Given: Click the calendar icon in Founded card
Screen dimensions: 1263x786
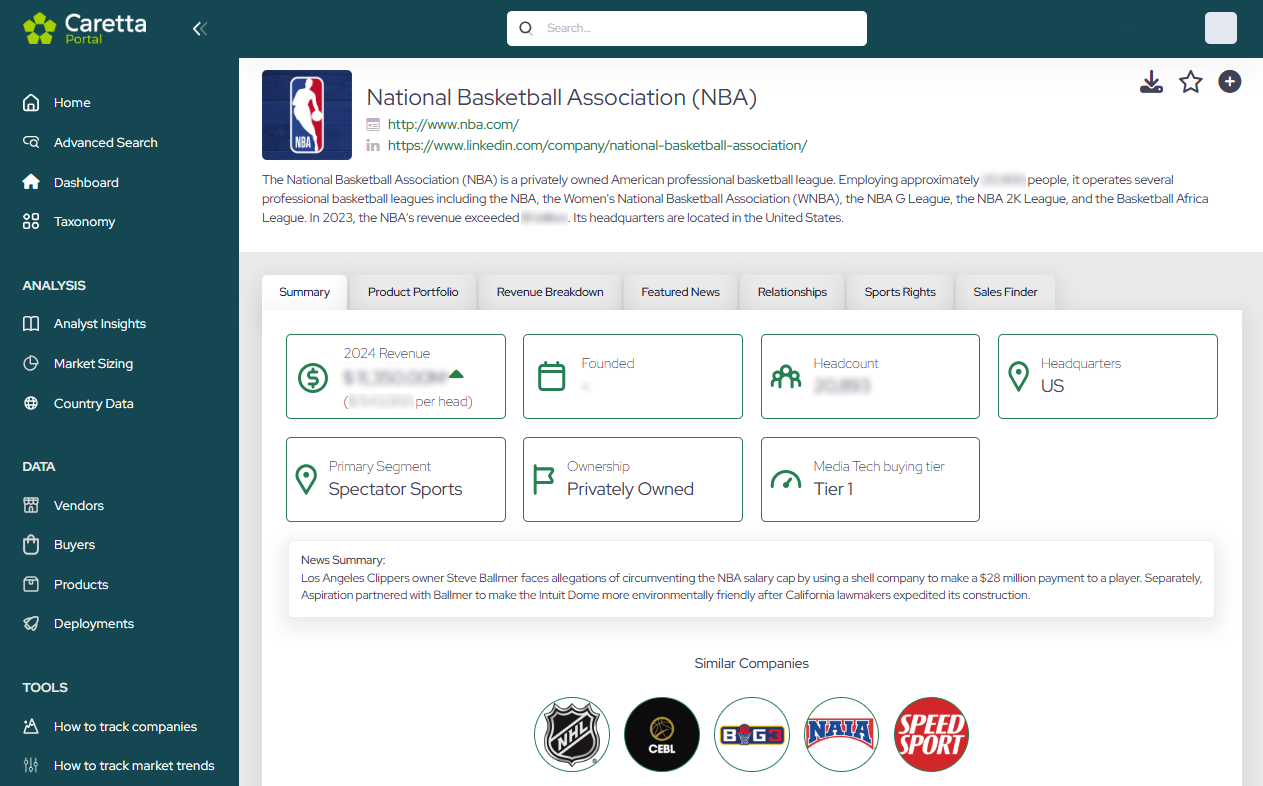Looking at the screenshot, I should click(x=552, y=377).
